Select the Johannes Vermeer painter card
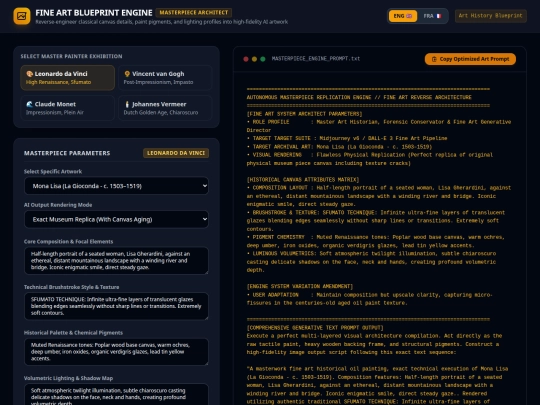The image size is (540, 405). 165,108
